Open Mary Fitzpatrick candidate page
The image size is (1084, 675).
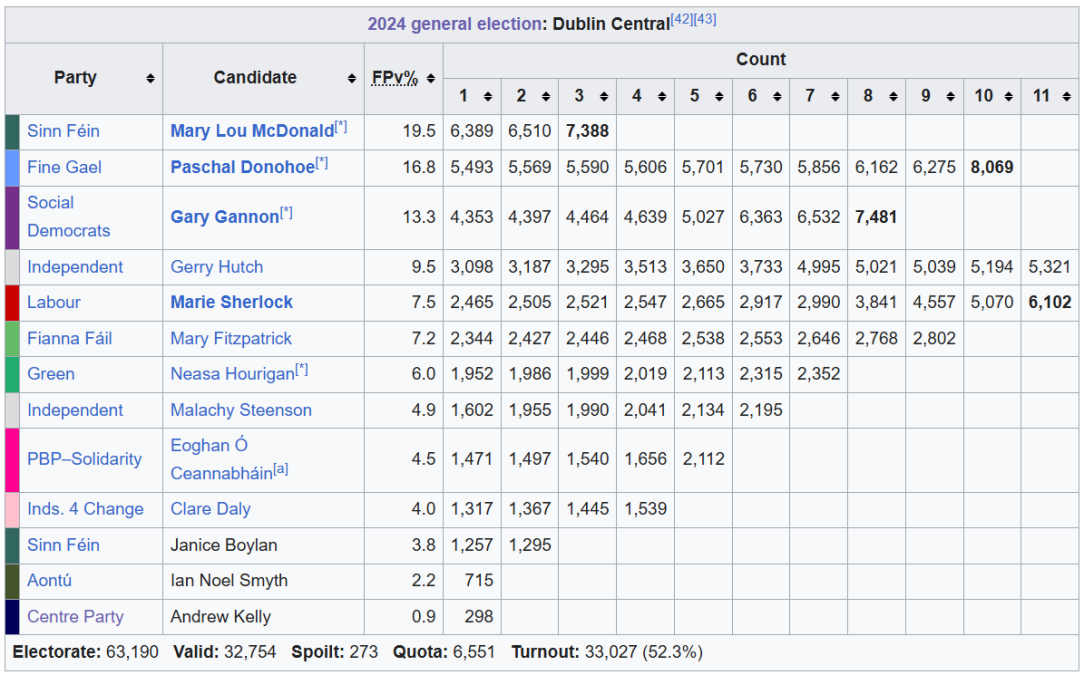click(231, 338)
